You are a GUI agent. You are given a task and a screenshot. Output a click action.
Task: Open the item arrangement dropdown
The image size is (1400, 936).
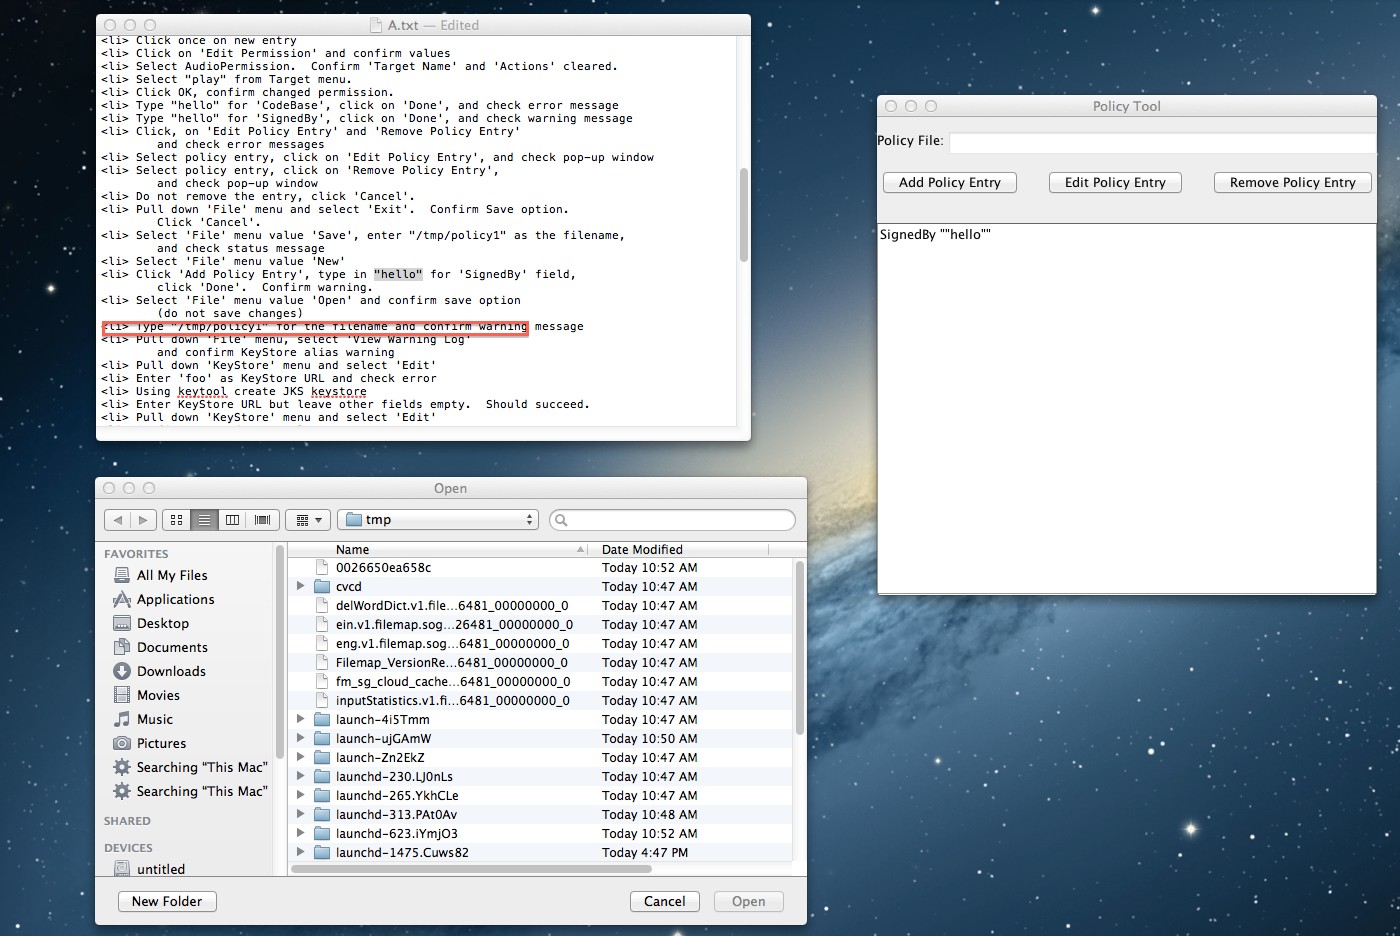point(308,520)
